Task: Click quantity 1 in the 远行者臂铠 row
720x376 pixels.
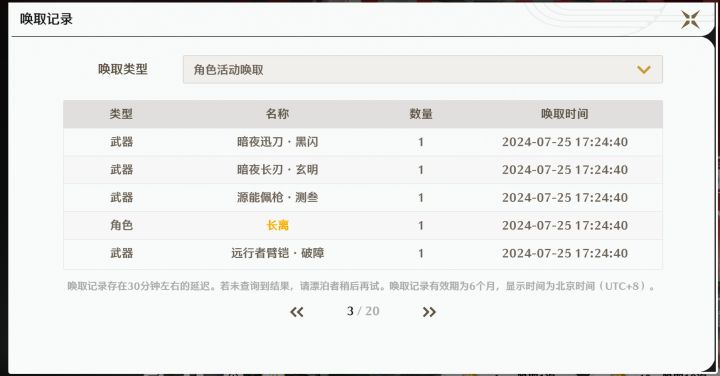Action: (421, 253)
